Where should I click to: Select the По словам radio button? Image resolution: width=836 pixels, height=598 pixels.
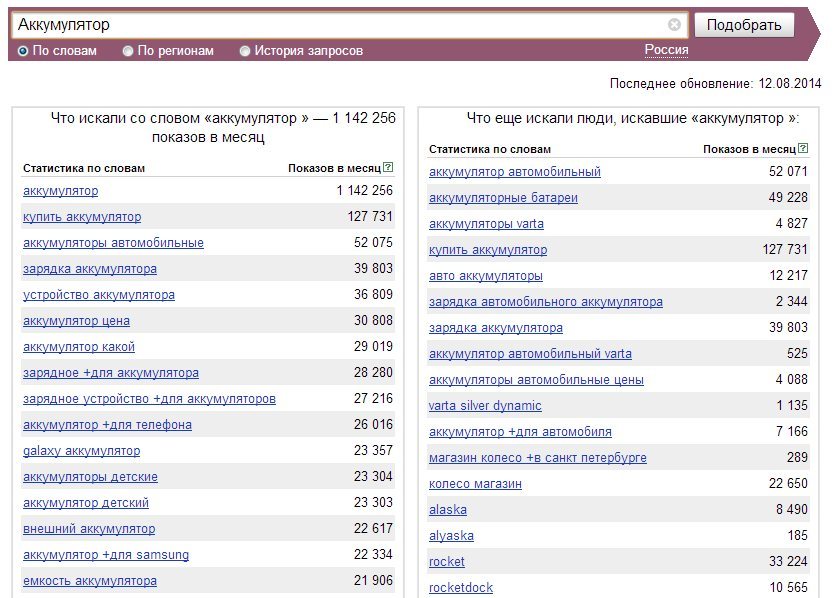coord(23,51)
